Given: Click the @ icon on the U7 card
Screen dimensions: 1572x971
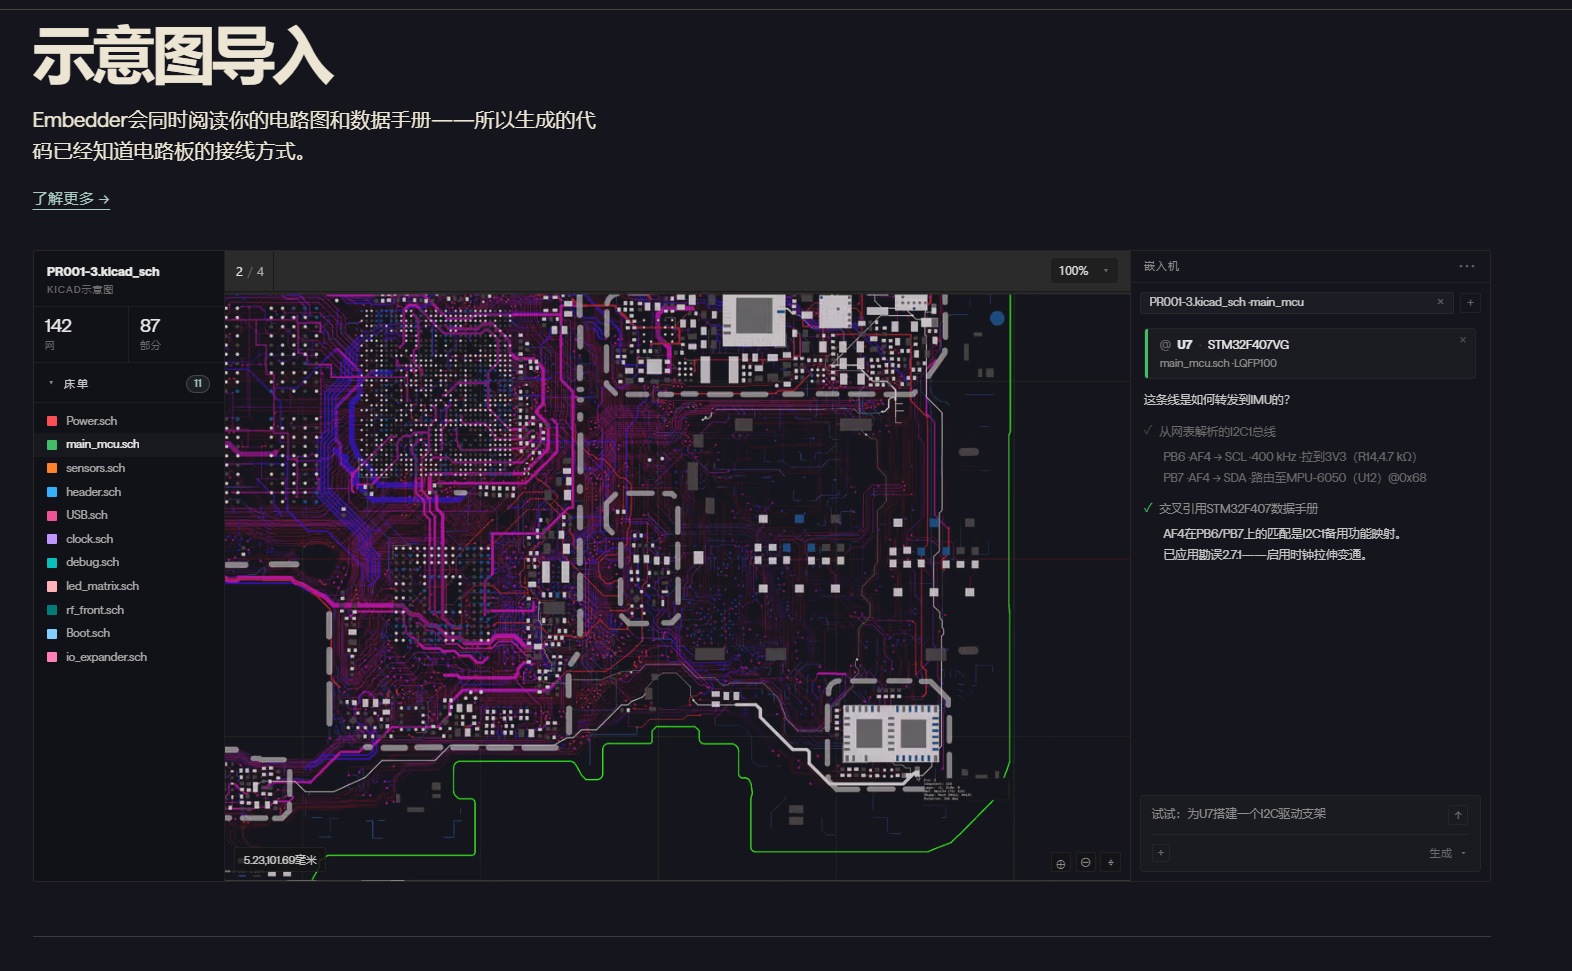Looking at the screenshot, I should pyautogui.click(x=1165, y=345).
